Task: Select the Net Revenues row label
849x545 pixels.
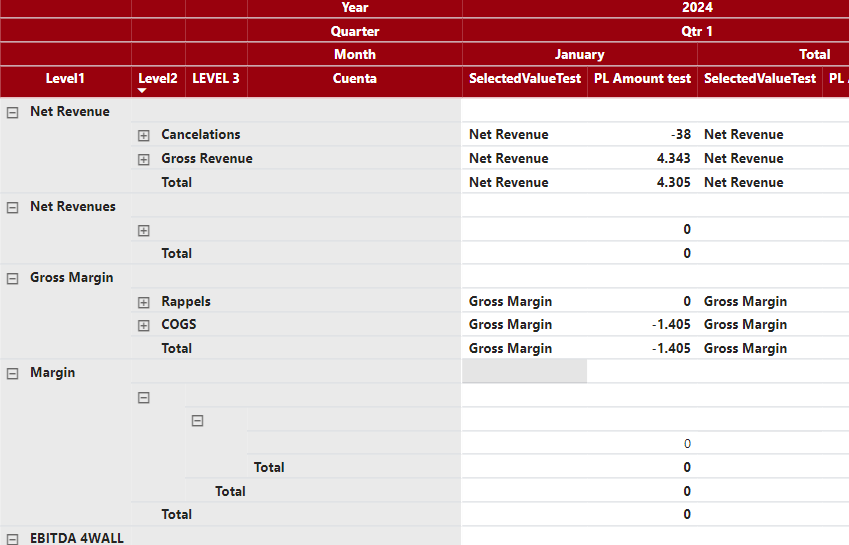Action: (73, 206)
